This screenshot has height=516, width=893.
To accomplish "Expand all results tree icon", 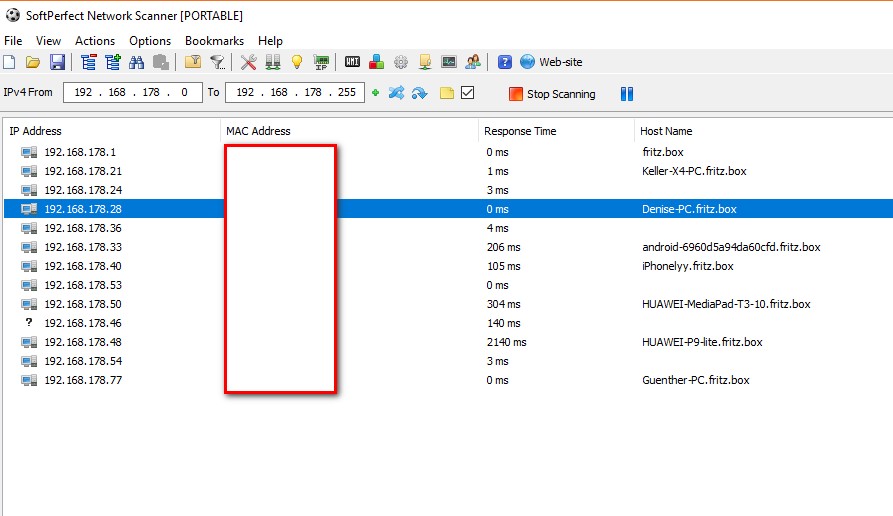I will click(x=113, y=62).
